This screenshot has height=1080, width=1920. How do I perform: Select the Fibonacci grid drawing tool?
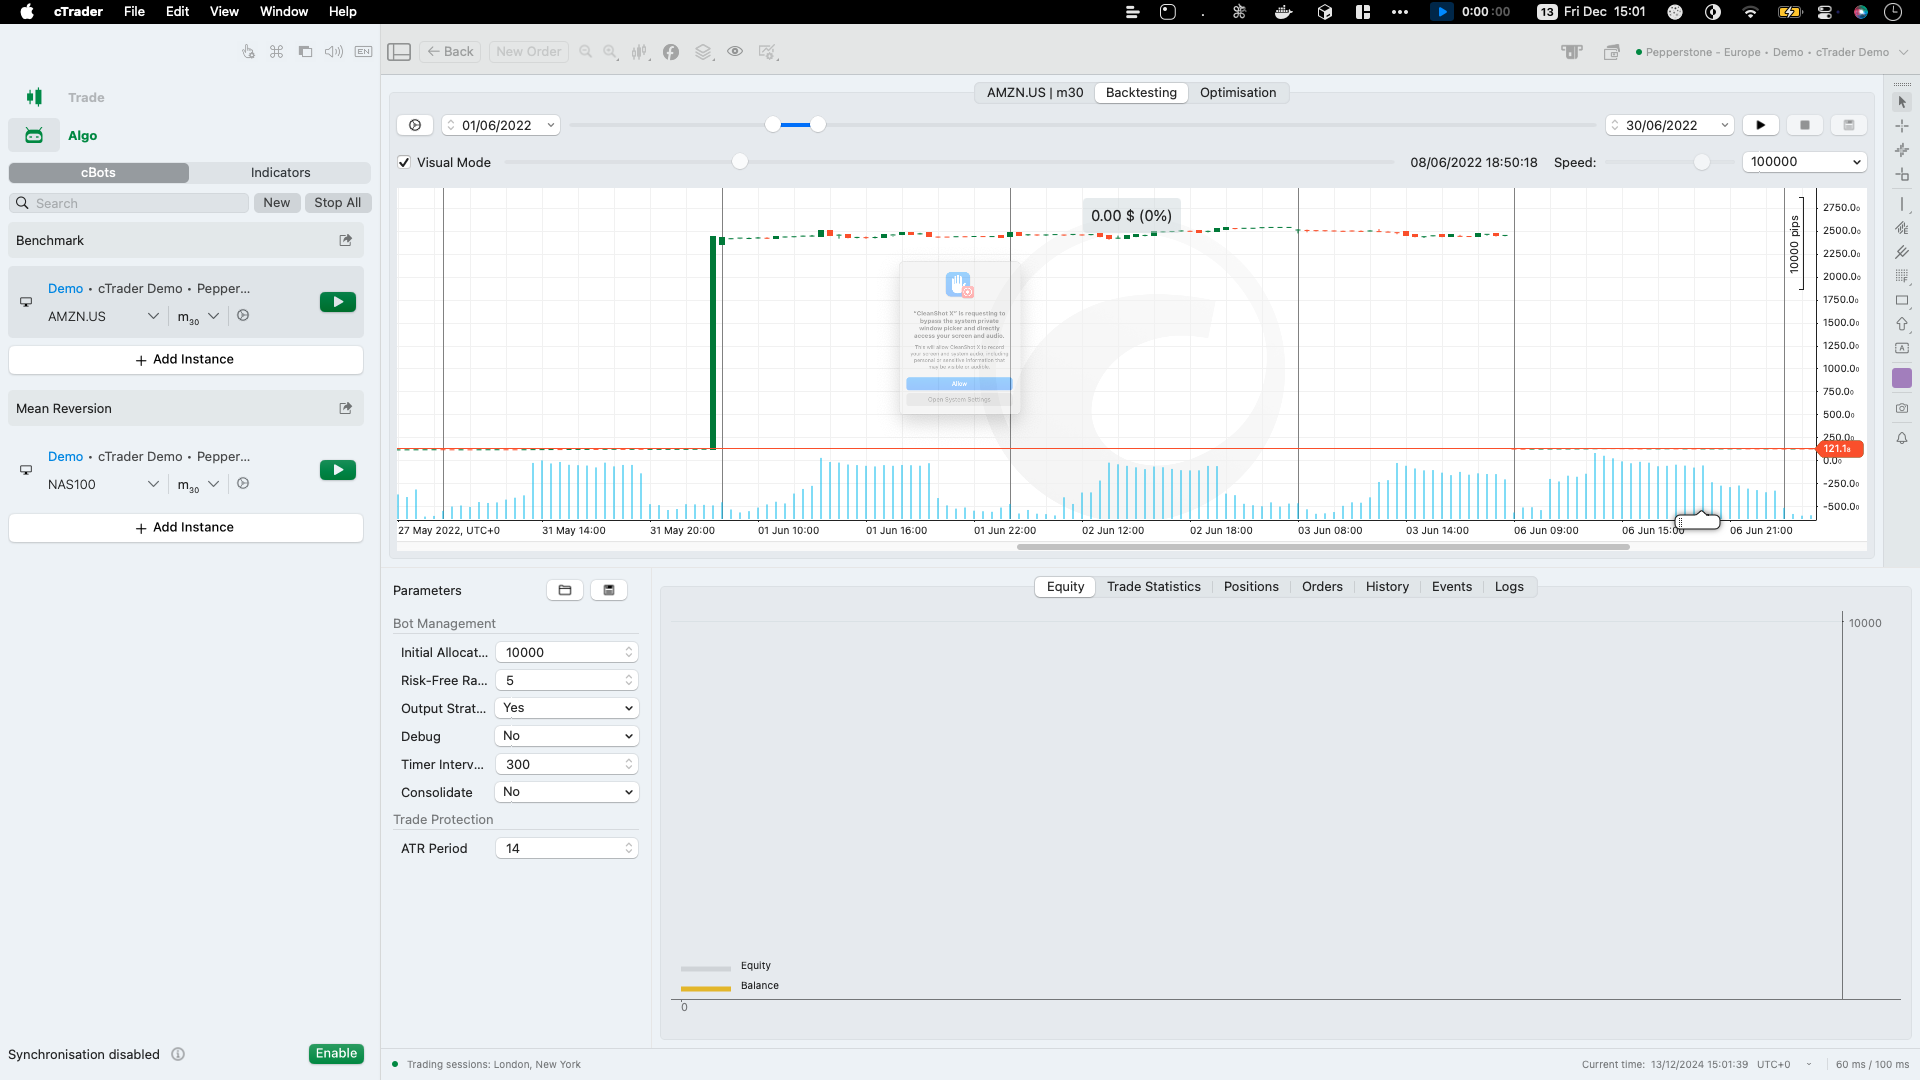[1902, 276]
